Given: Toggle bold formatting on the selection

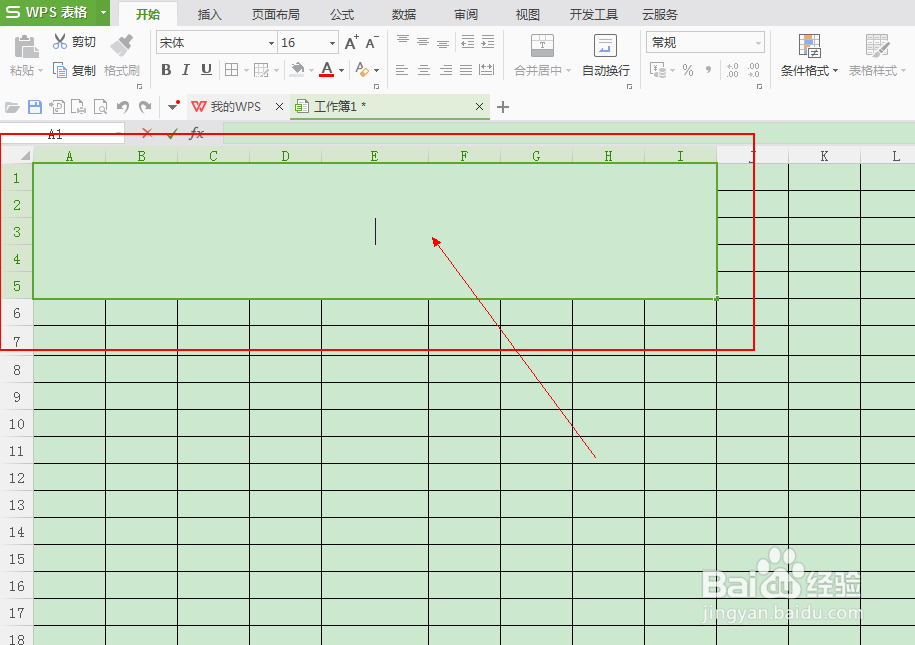Looking at the screenshot, I should [166, 70].
